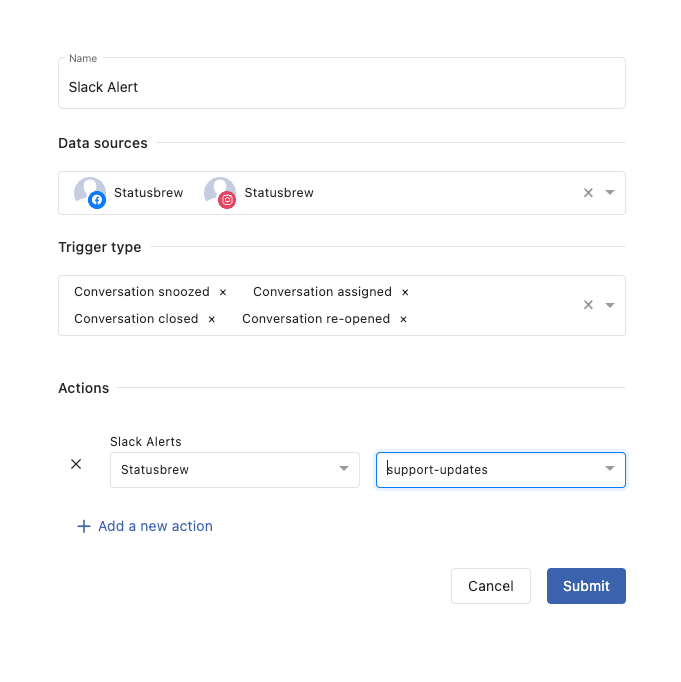Expand the Data sources dropdown arrow
Image resolution: width=681 pixels, height=682 pixels.
[x=610, y=193]
